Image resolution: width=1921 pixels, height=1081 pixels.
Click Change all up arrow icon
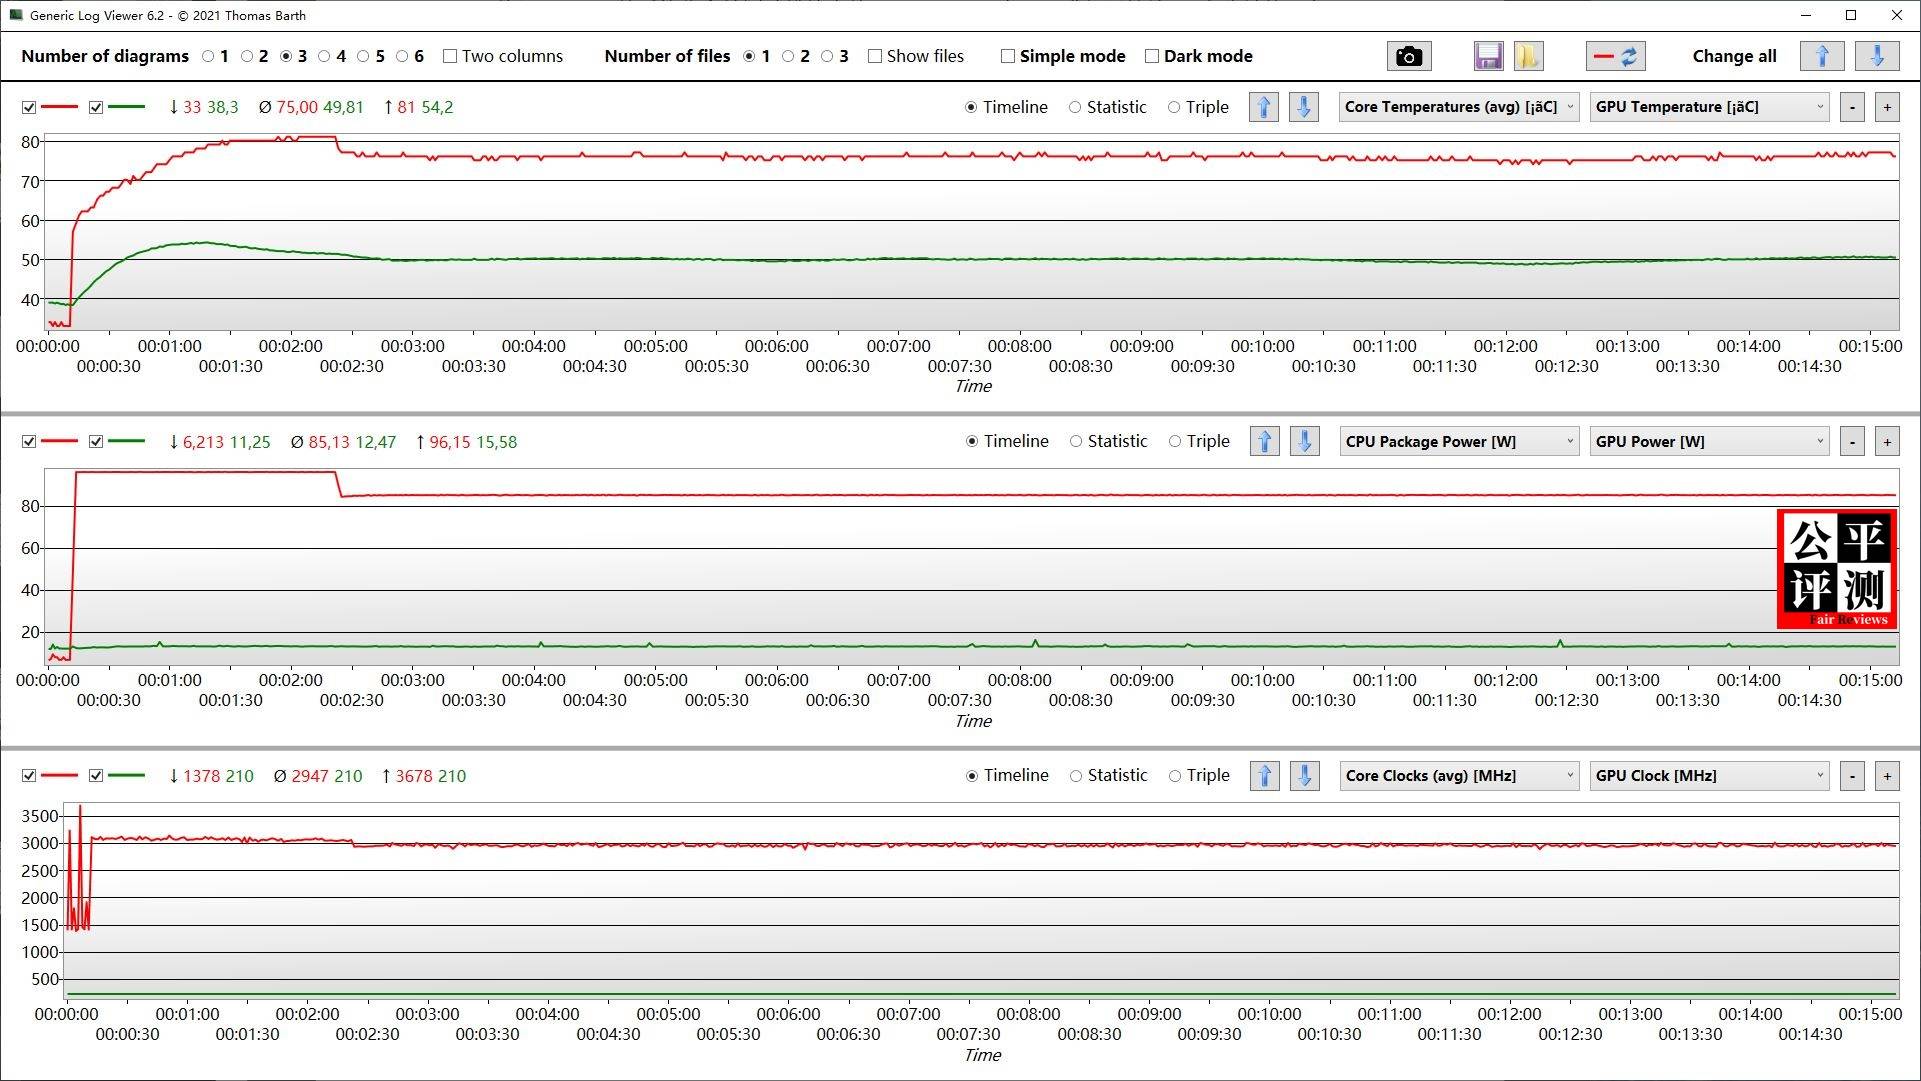1821,56
